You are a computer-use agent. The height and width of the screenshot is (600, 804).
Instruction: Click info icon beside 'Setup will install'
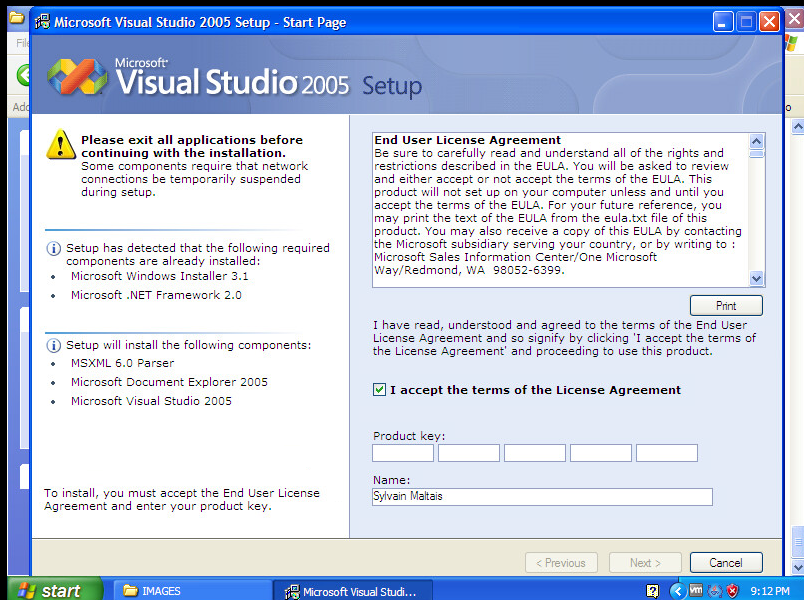click(53, 345)
